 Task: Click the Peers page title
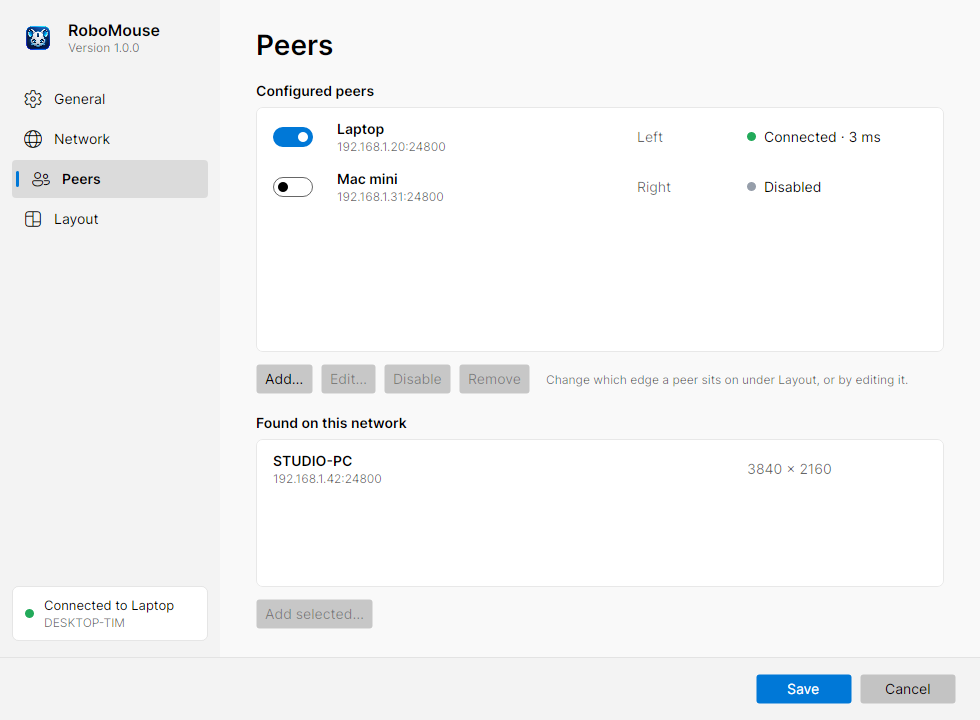pos(294,45)
